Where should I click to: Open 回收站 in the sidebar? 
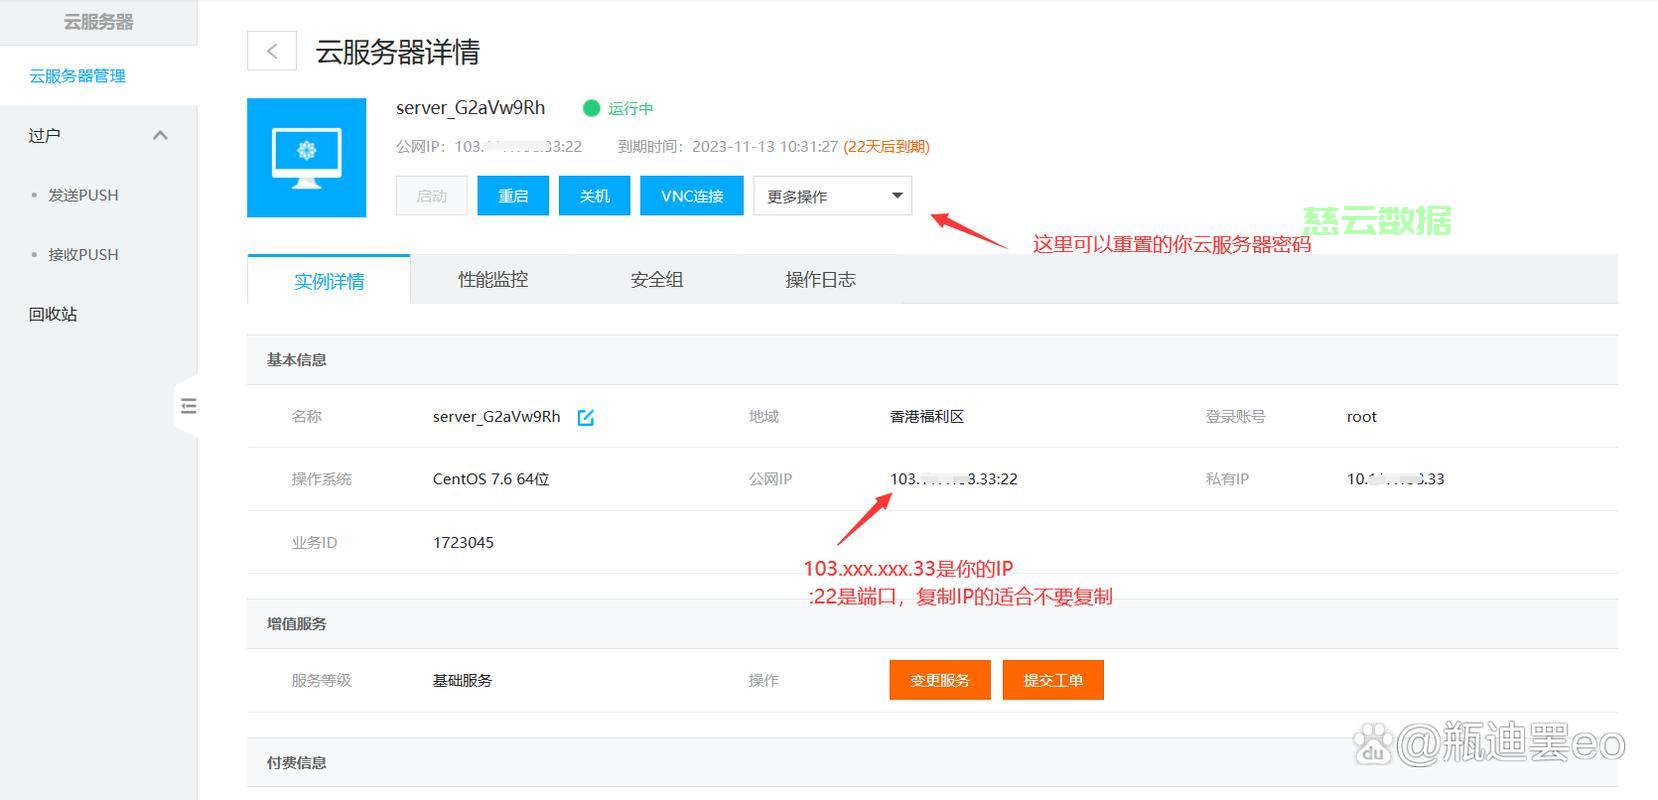click(x=53, y=314)
